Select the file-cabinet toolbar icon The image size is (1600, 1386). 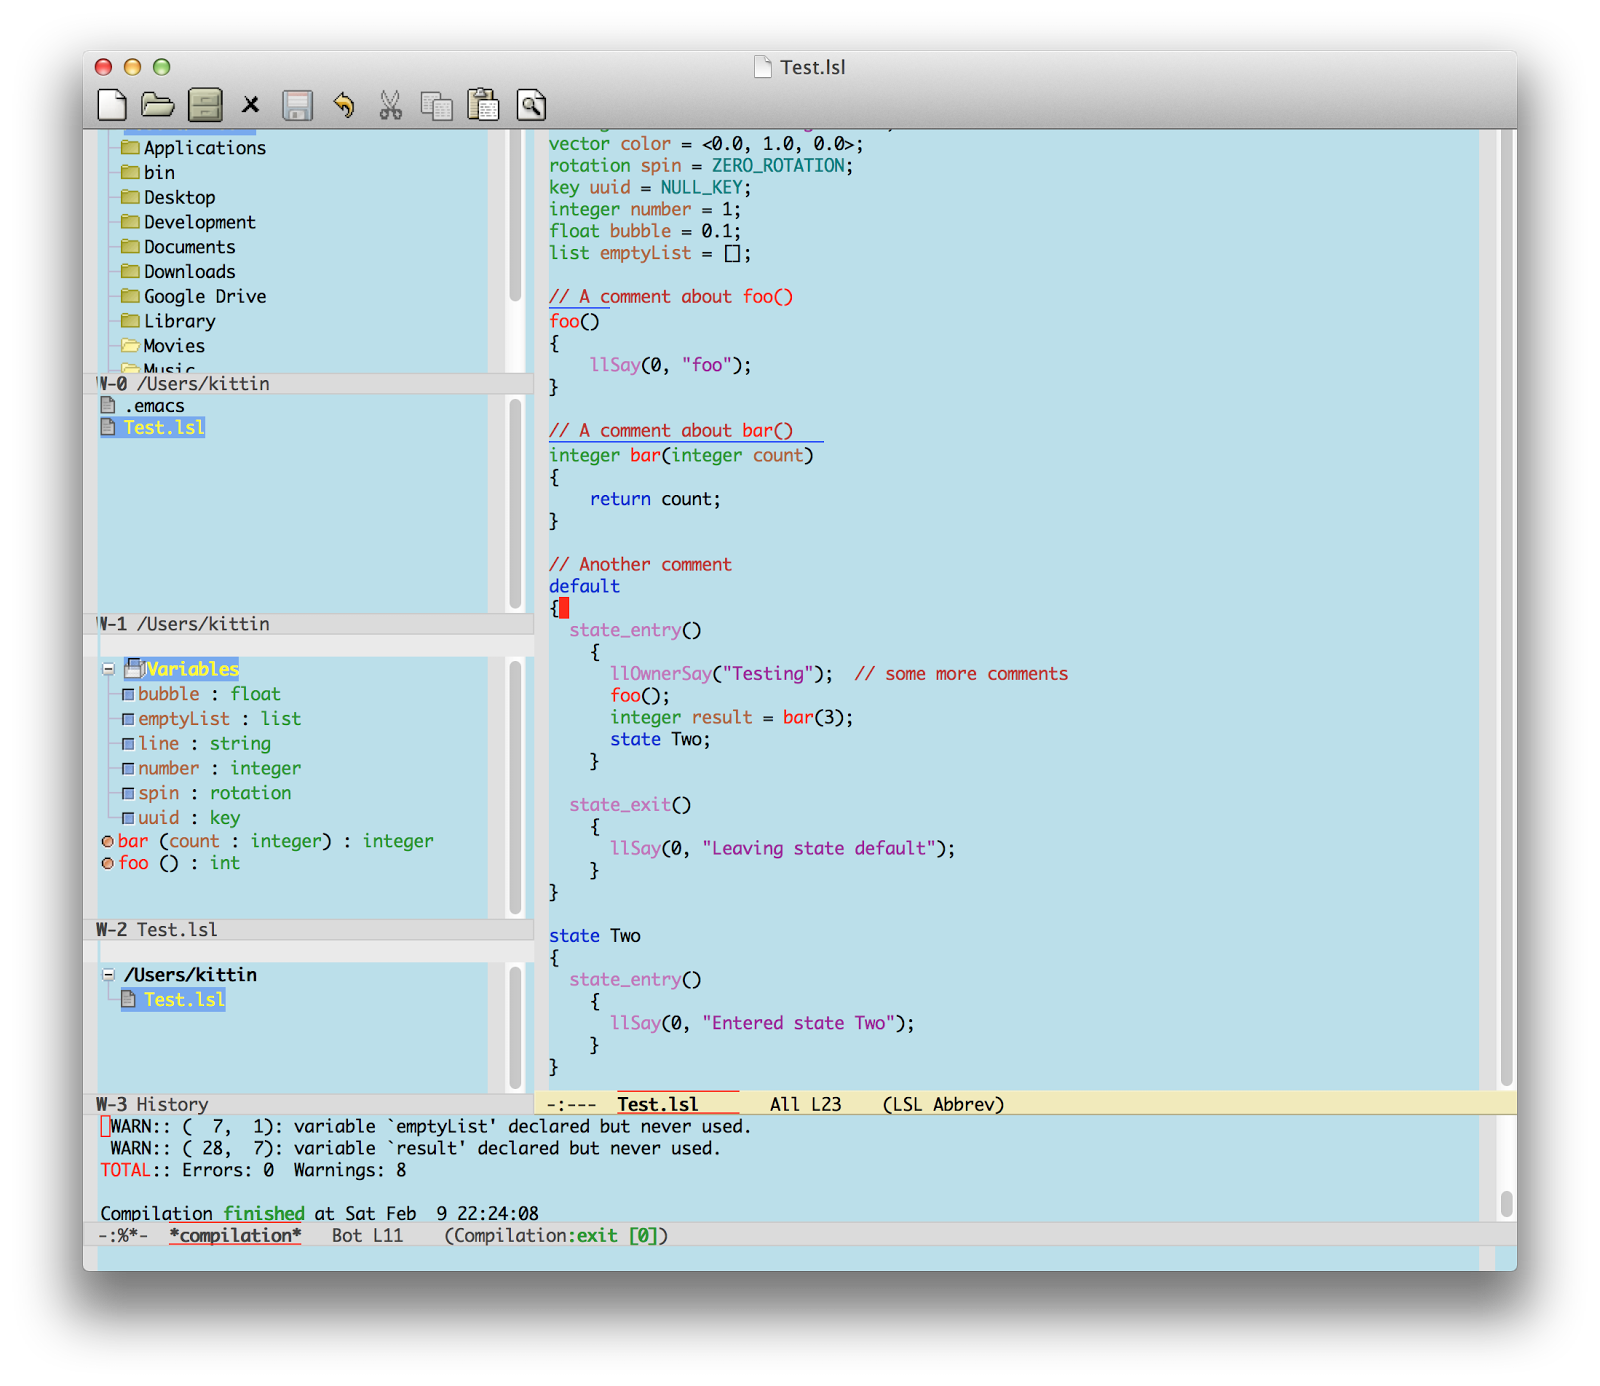pyautogui.click(x=204, y=105)
